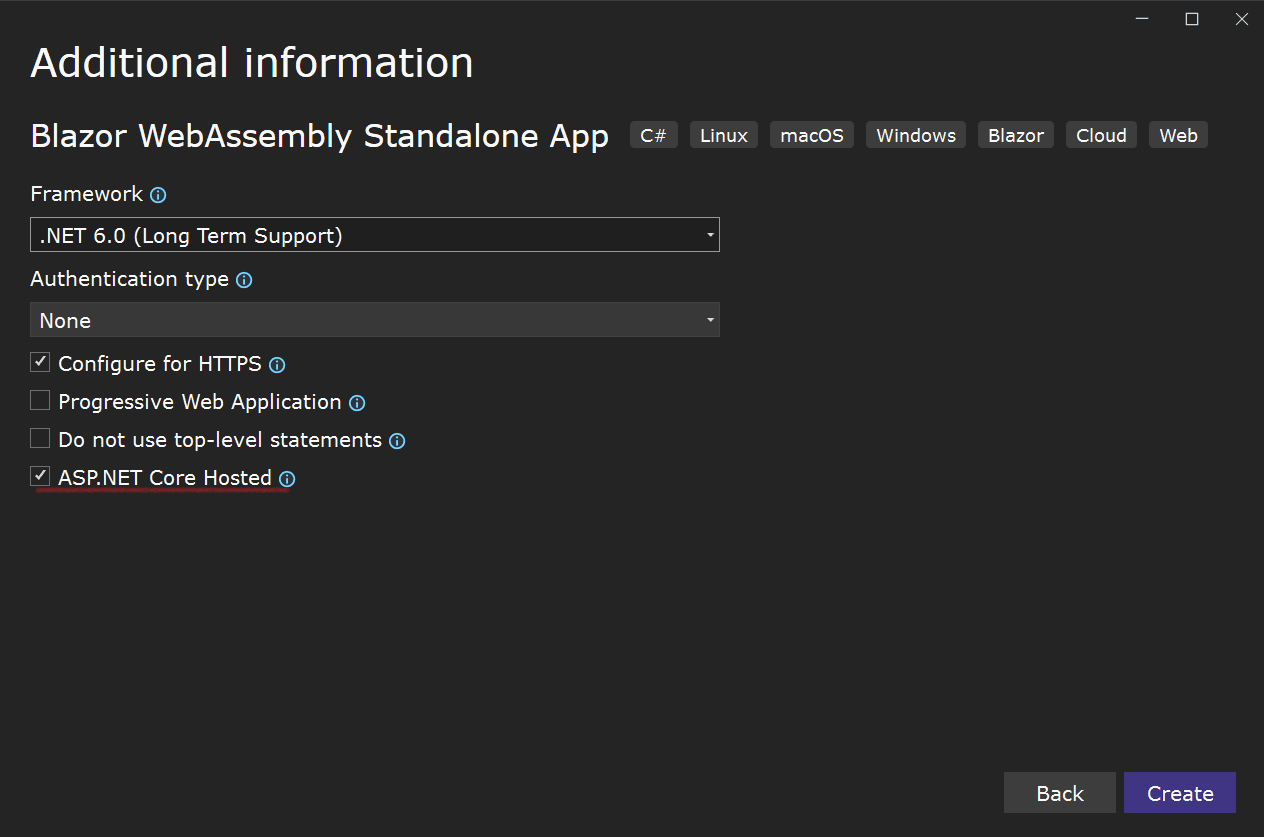Image resolution: width=1264 pixels, height=837 pixels.
Task: Click the Cloud tag
Action: (1101, 135)
